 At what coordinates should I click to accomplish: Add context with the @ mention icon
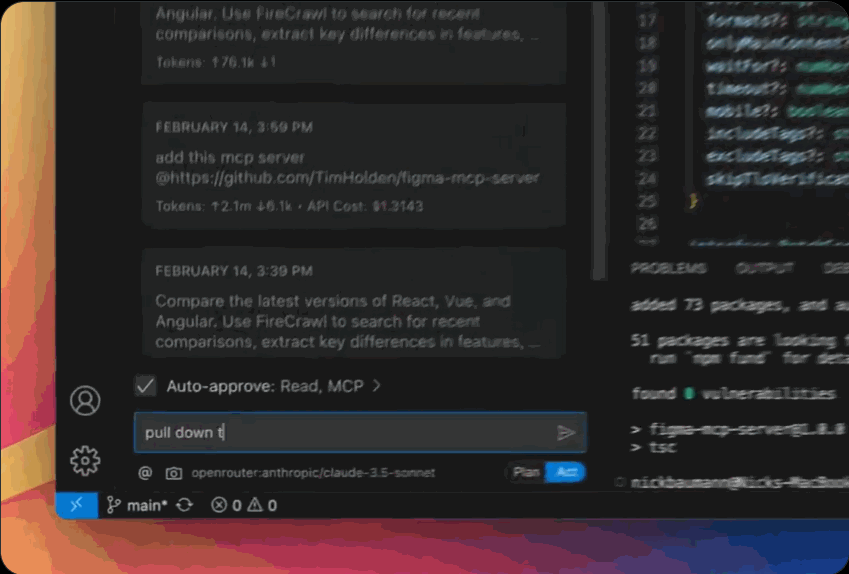point(145,473)
